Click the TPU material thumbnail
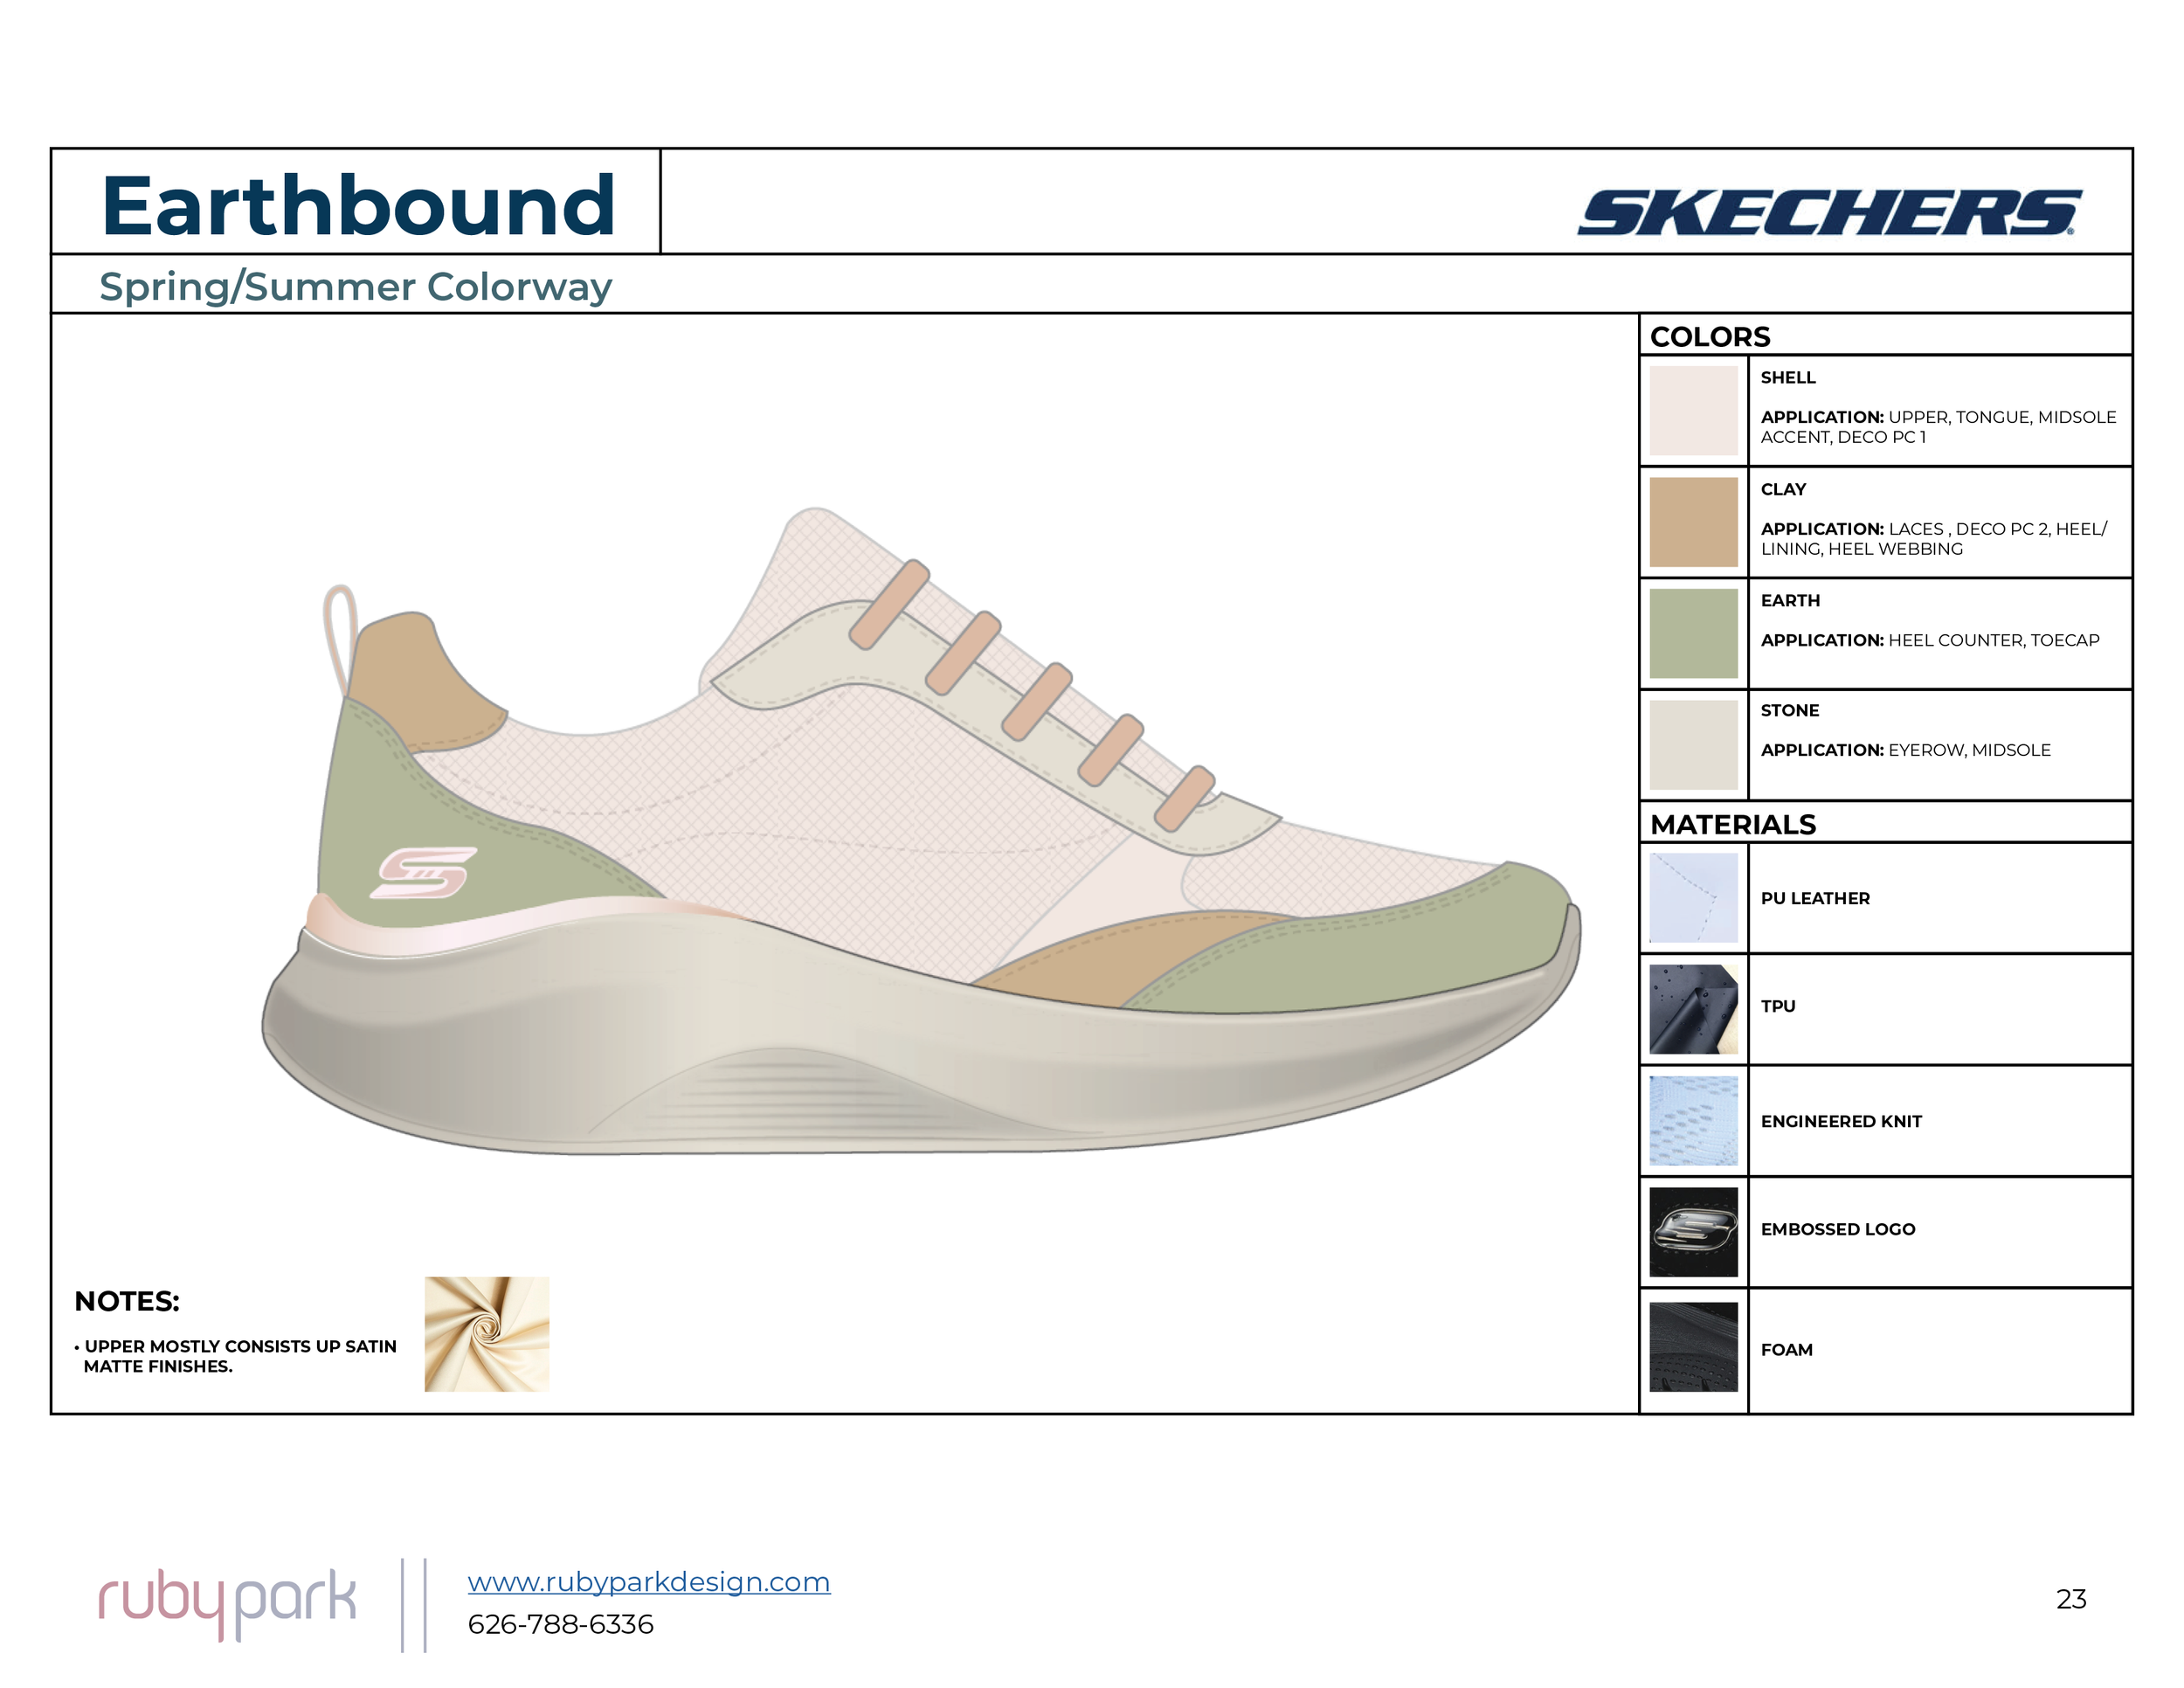 pos(1693,1009)
